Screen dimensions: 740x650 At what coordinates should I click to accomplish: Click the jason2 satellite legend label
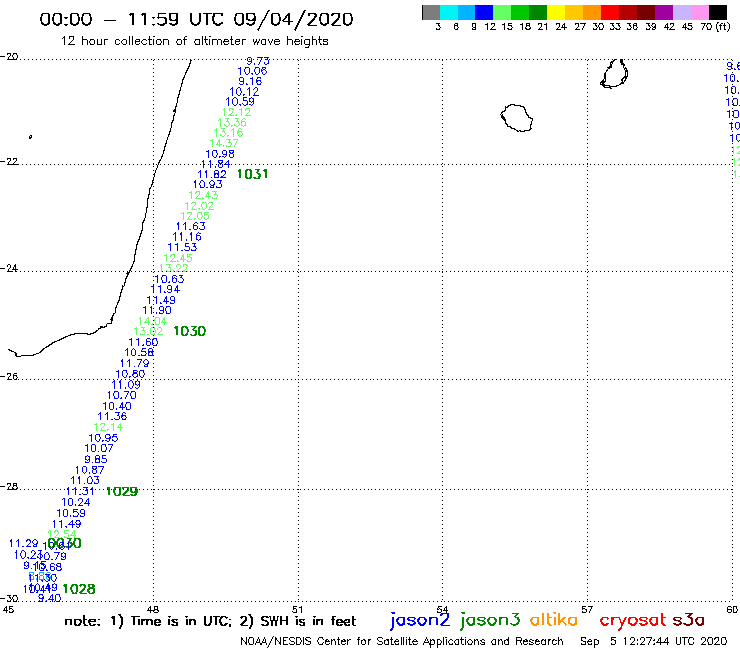(x=420, y=620)
